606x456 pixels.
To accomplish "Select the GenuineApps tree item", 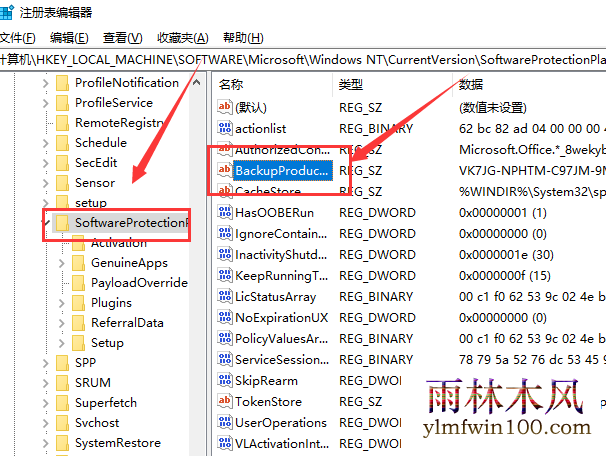I will (x=129, y=263).
